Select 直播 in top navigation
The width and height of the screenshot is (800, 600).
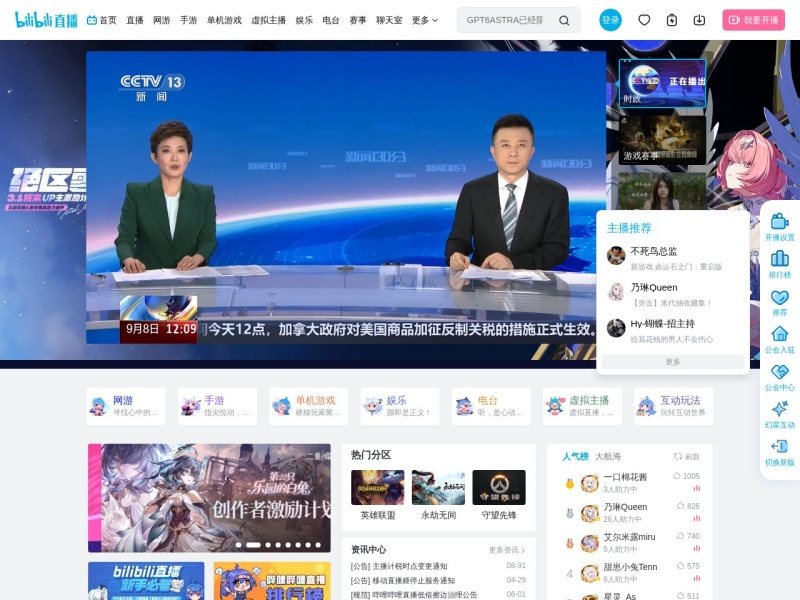coord(135,20)
